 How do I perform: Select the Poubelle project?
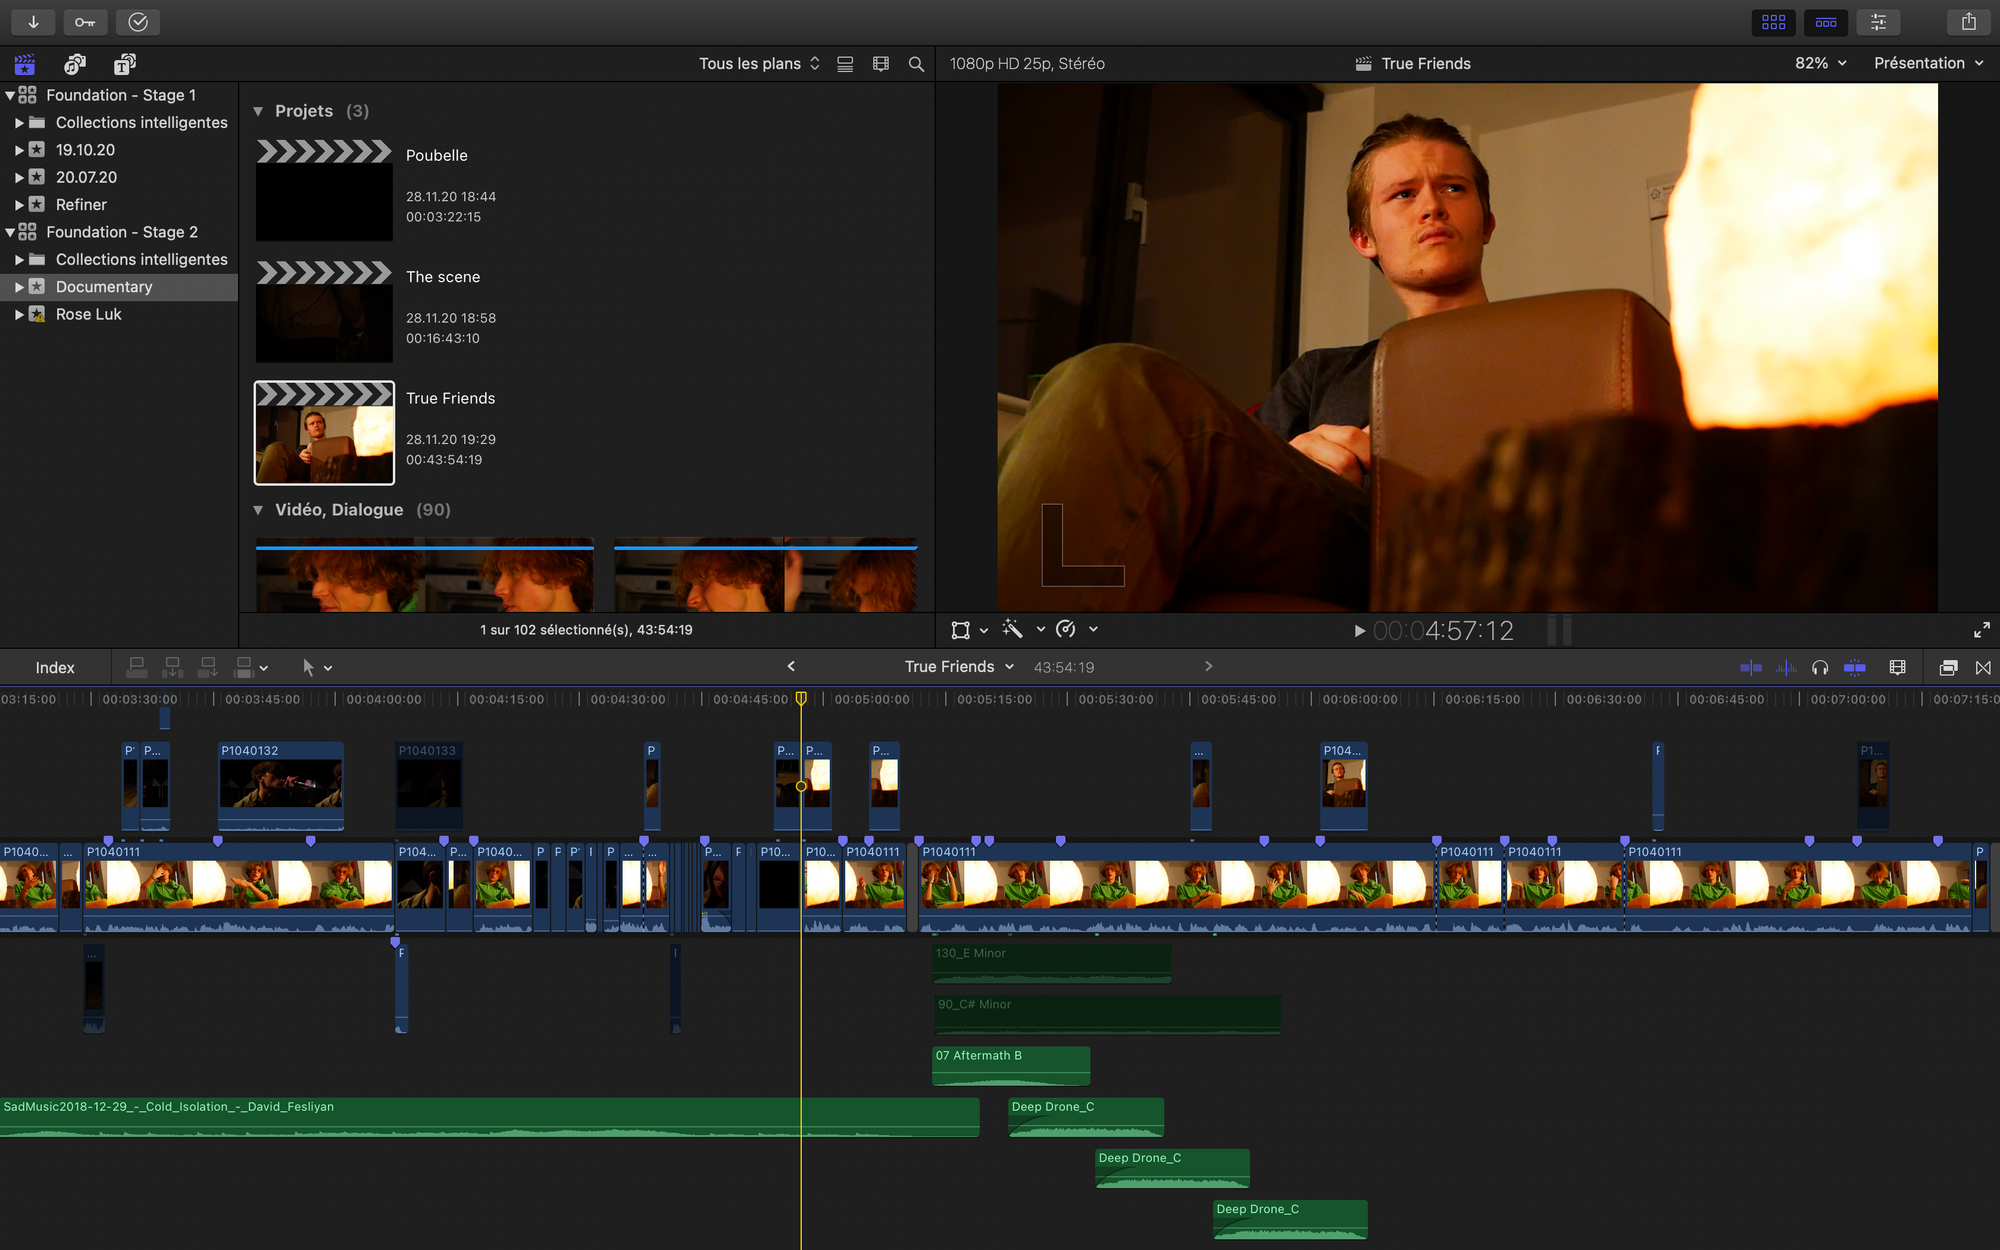pos(324,190)
